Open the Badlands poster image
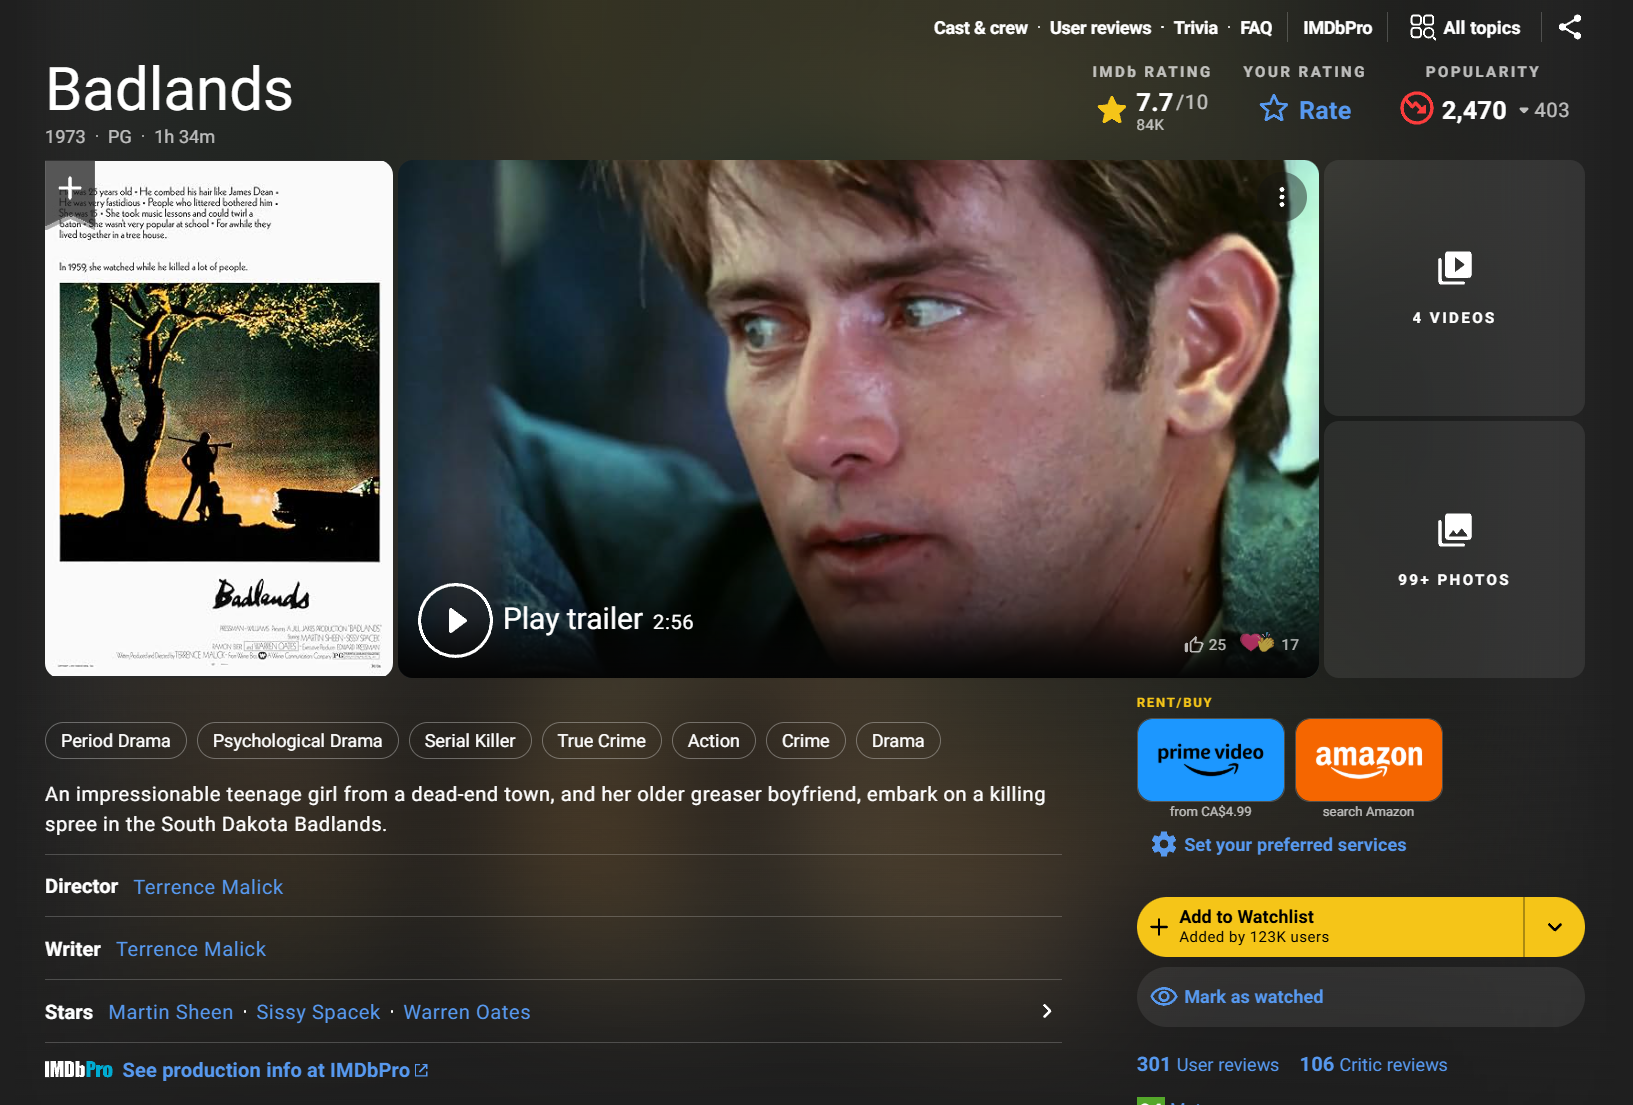This screenshot has height=1105, width=1633. (219, 418)
